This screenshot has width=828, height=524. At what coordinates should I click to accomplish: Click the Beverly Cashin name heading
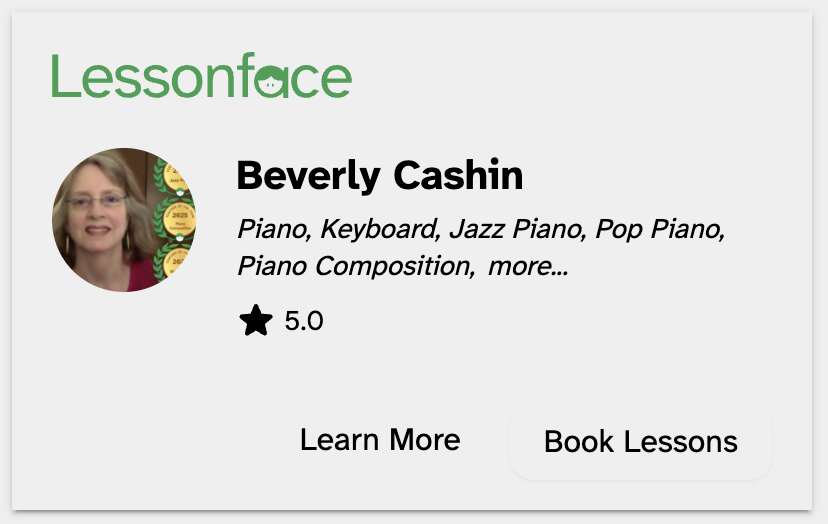pyautogui.click(x=379, y=176)
